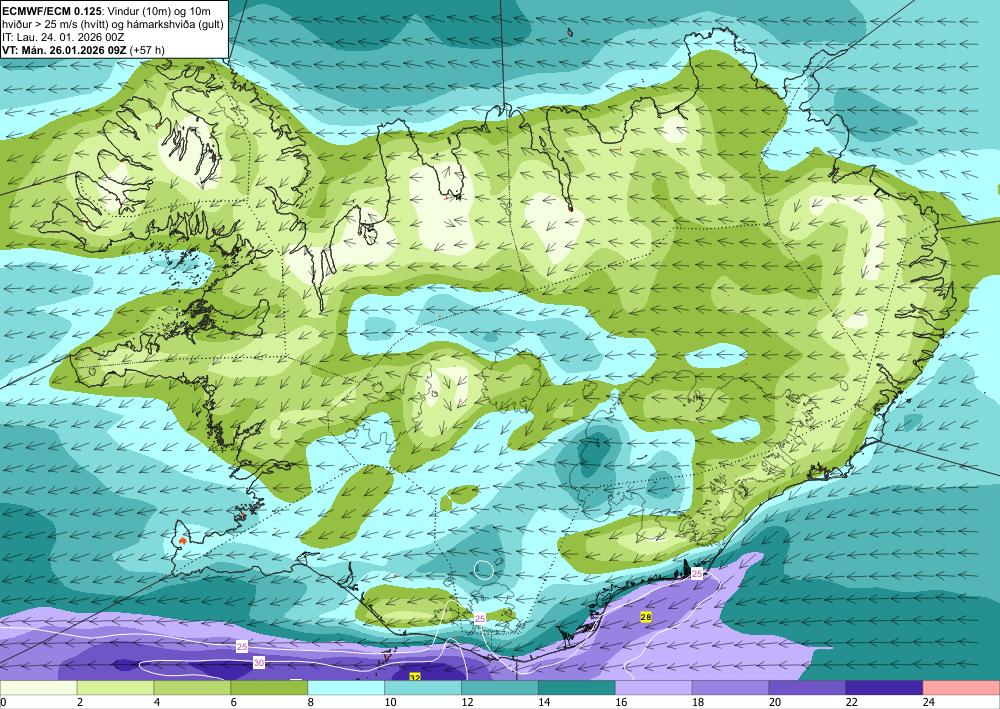Screen dimensions: 1000x709
Task: Click the purple 18–20 m/s legend swatch
Action: click(730, 688)
